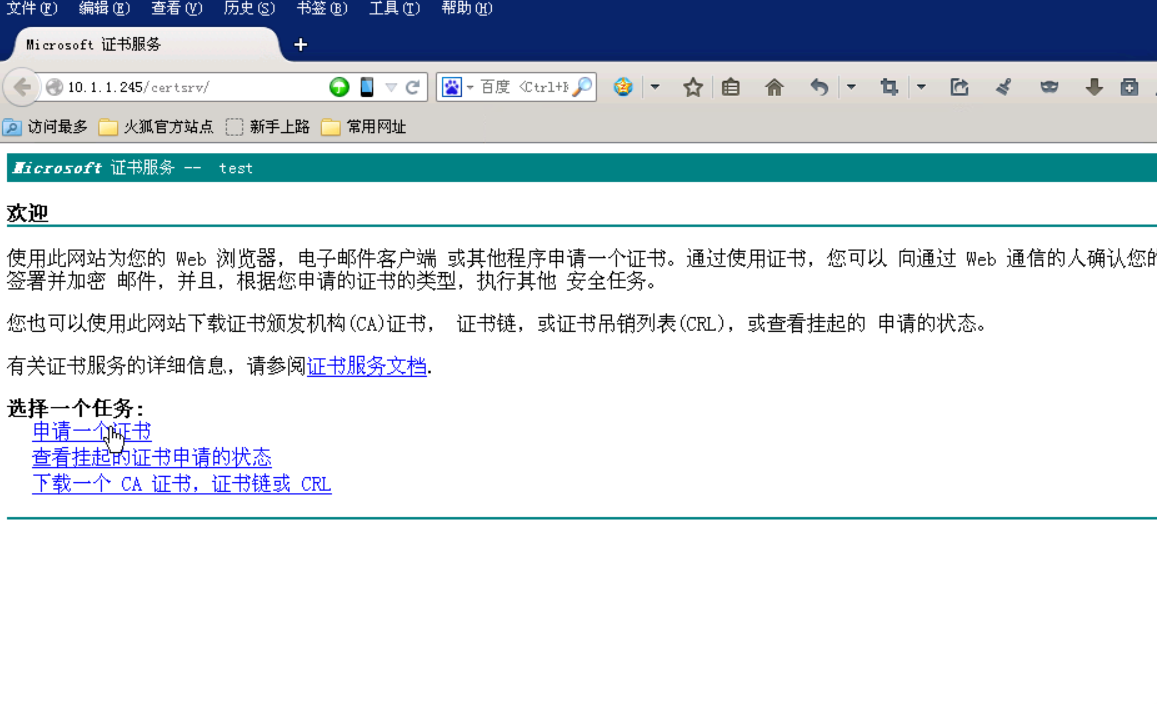Click 下载一个 CA 证书，证书链或 CRL link
This screenshot has width=1157, height=704.
182,484
